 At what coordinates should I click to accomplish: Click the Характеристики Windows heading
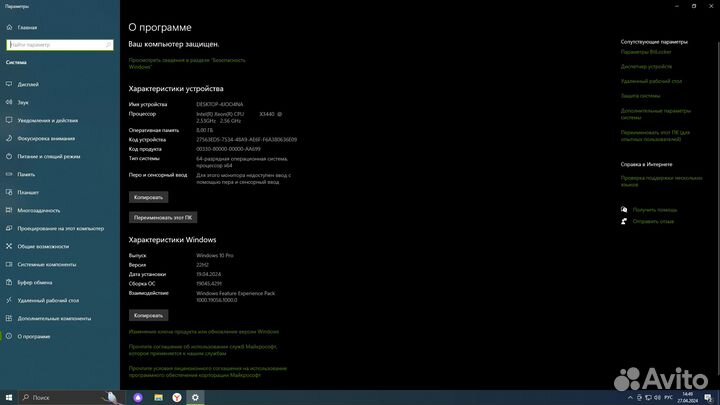point(172,240)
